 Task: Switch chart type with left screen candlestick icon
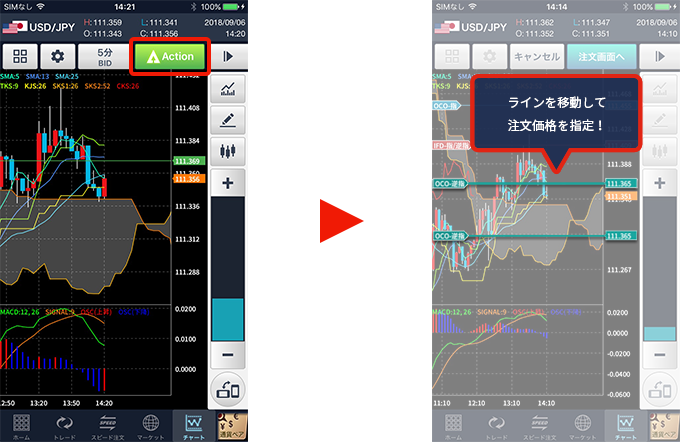point(228,152)
